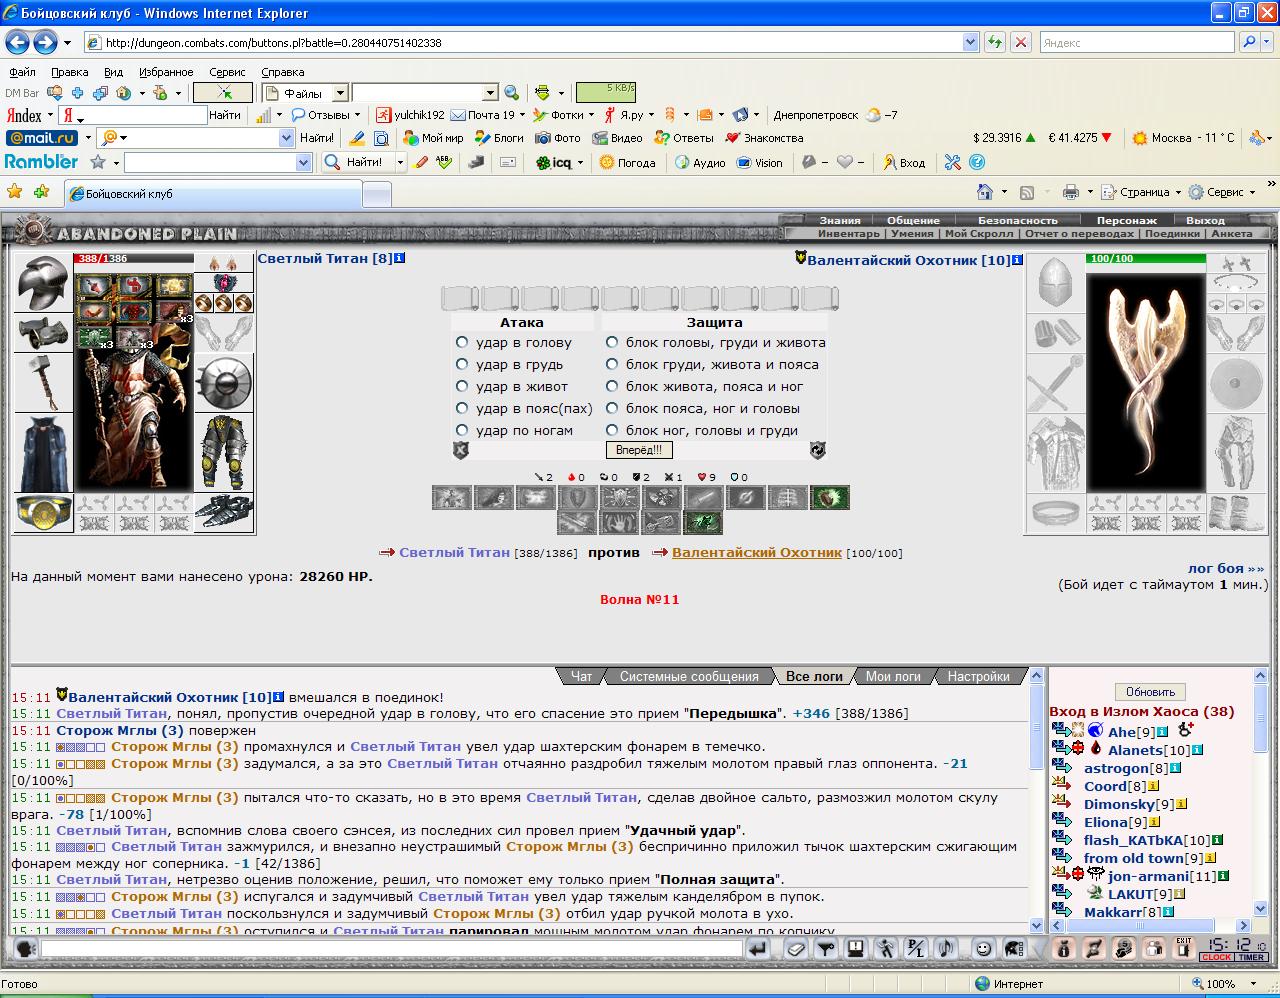Open the address bar URL history dropdown

click(970, 42)
